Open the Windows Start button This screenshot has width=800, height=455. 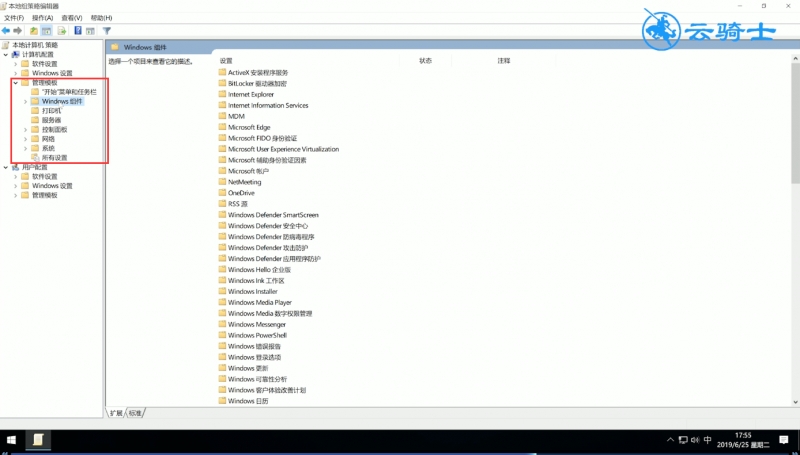(10, 440)
